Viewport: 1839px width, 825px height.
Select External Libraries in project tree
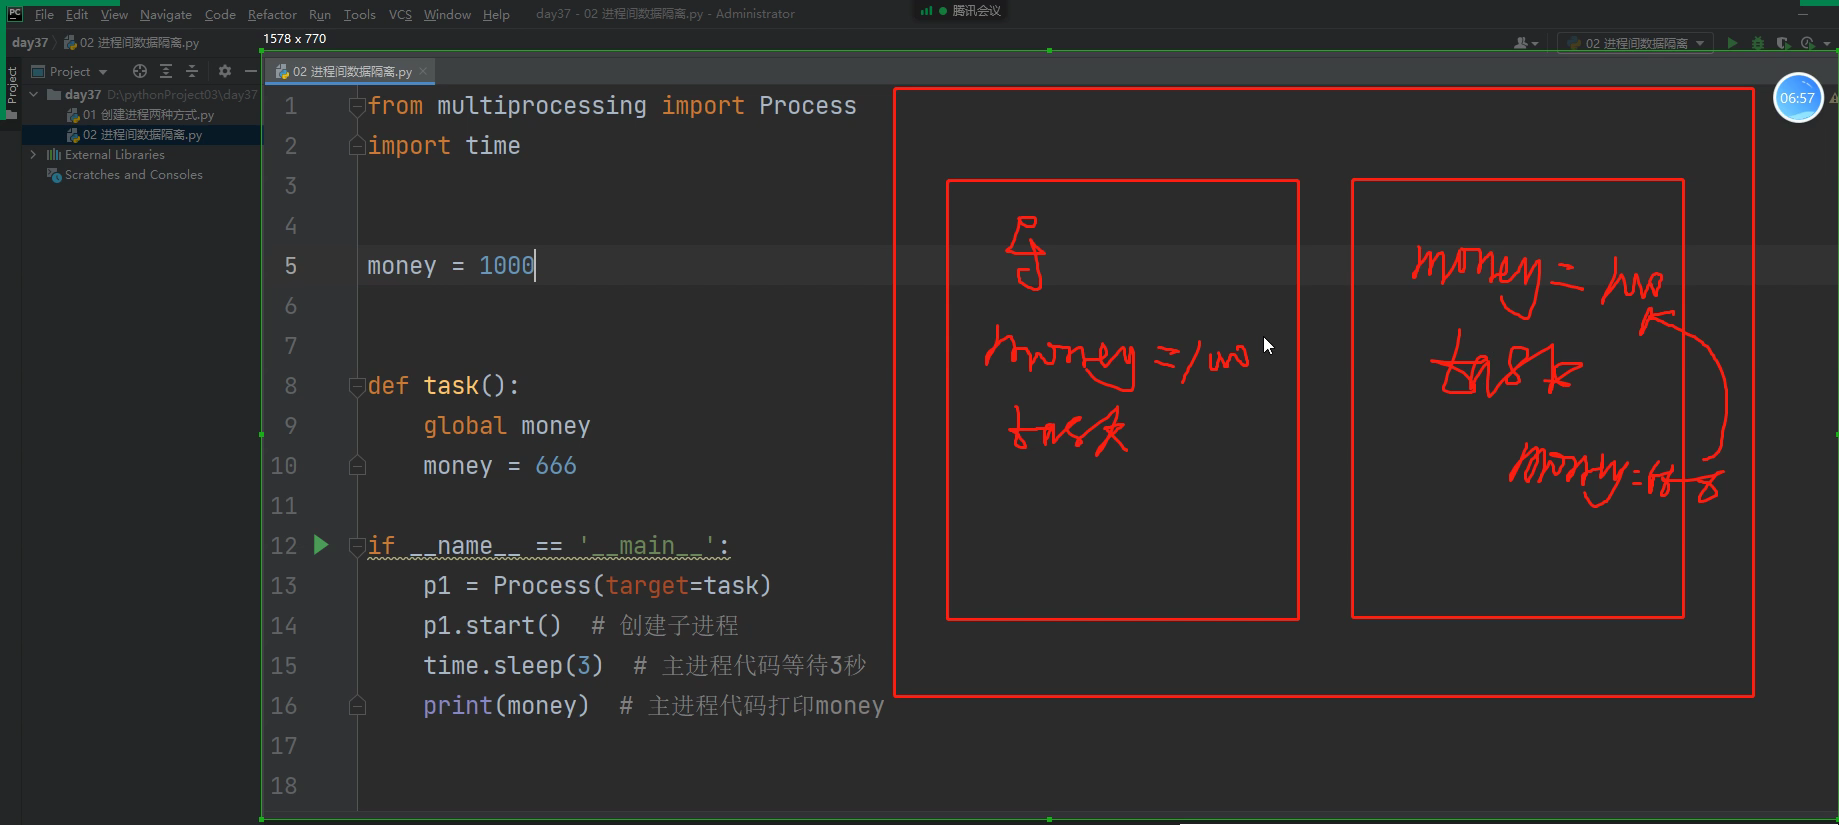(x=114, y=155)
